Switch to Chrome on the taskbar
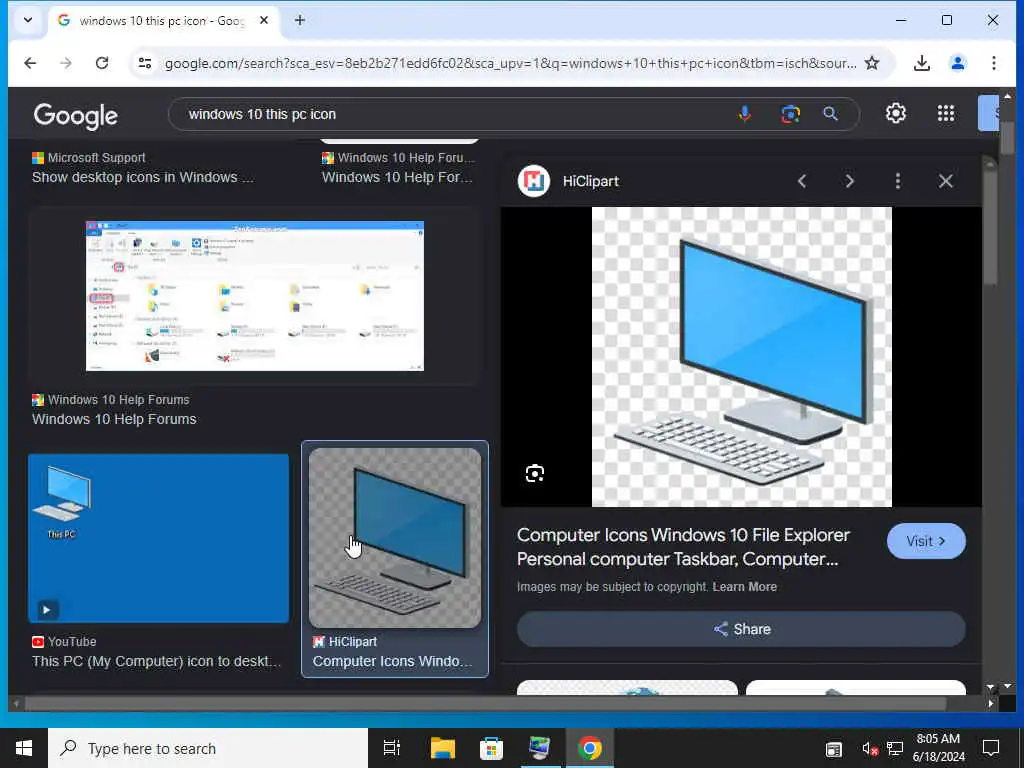This screenshot has width=1024, height=768. point(590,748)
